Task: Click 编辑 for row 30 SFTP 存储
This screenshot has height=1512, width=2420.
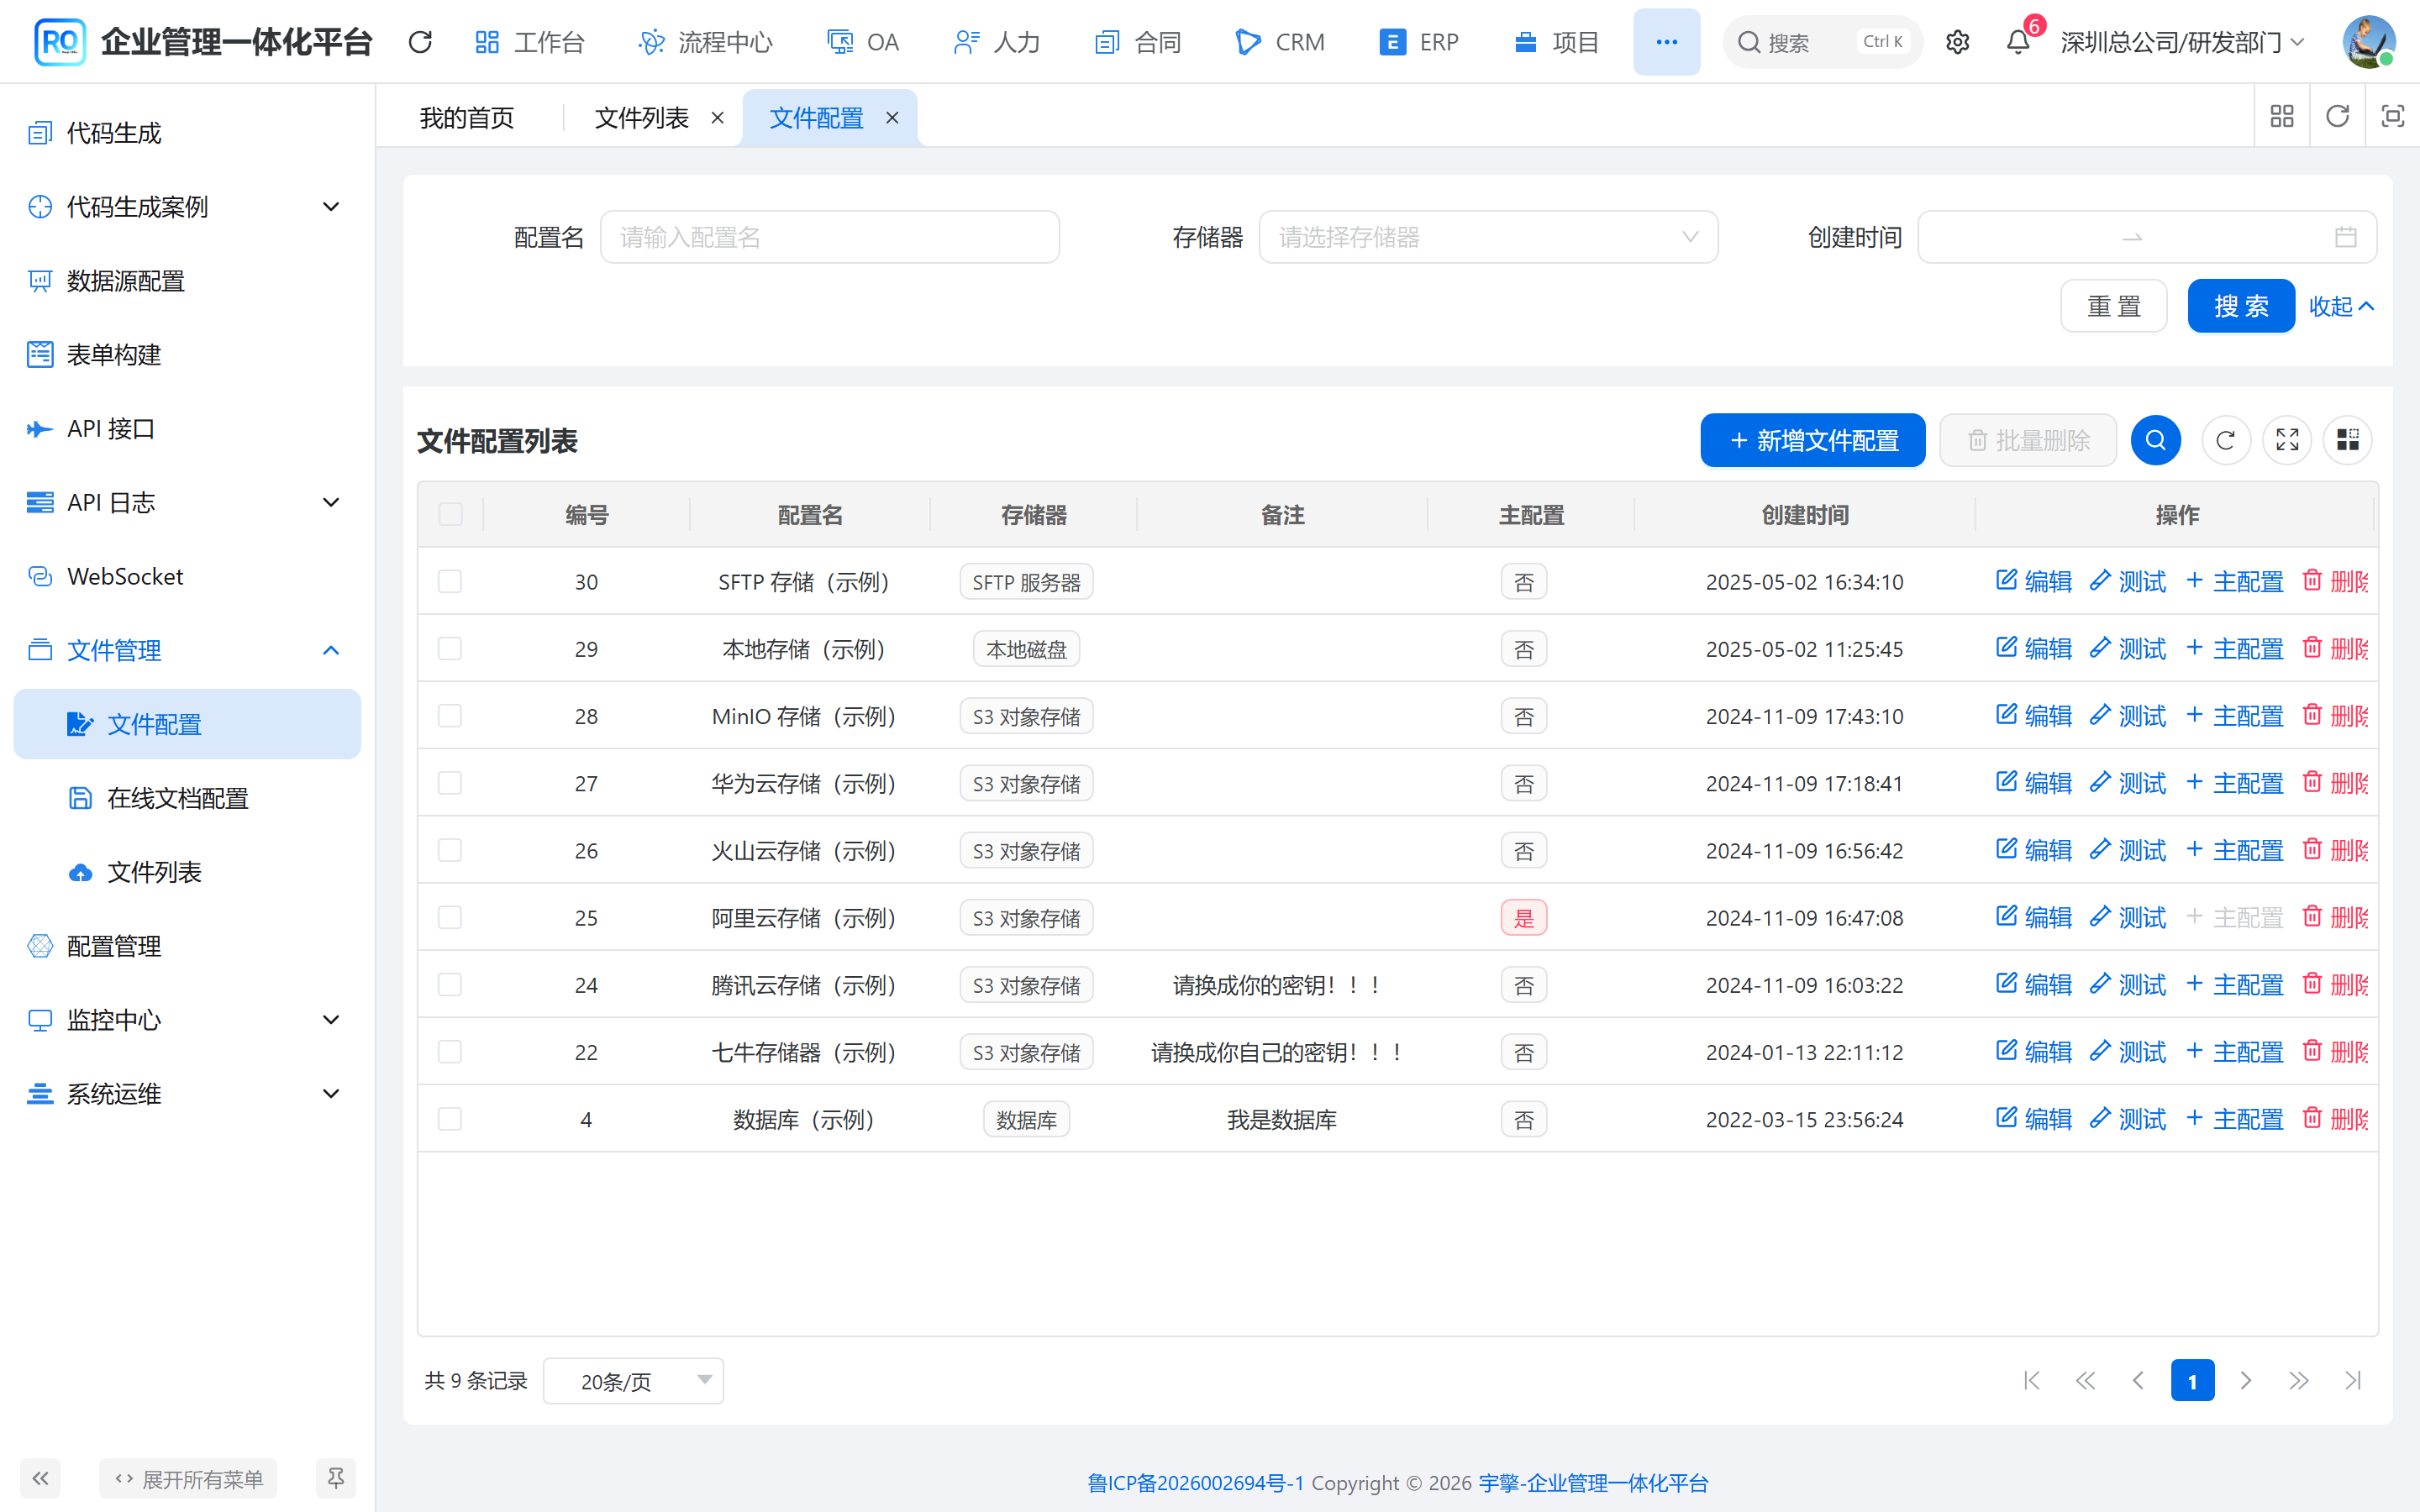Action: pos(2034,582)
